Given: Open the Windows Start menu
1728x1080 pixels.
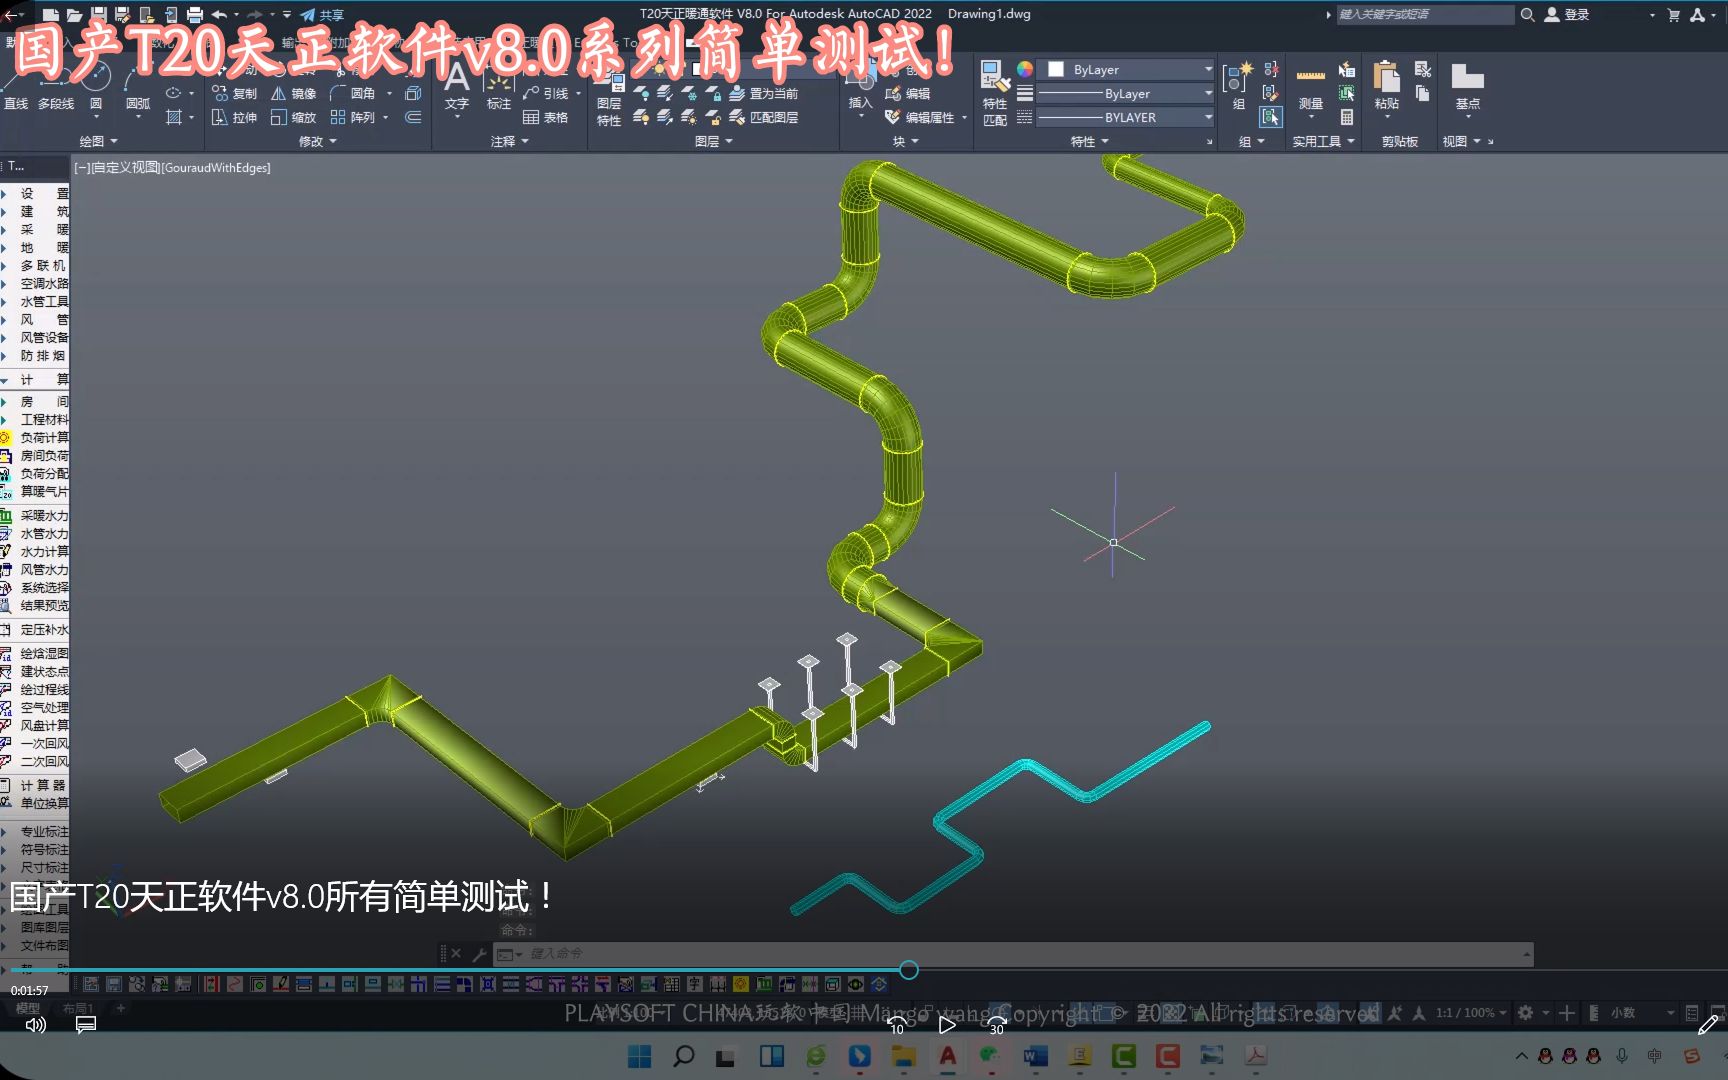Looking at the screenshot, I should pyautogui.click(x=639, y=1056).
